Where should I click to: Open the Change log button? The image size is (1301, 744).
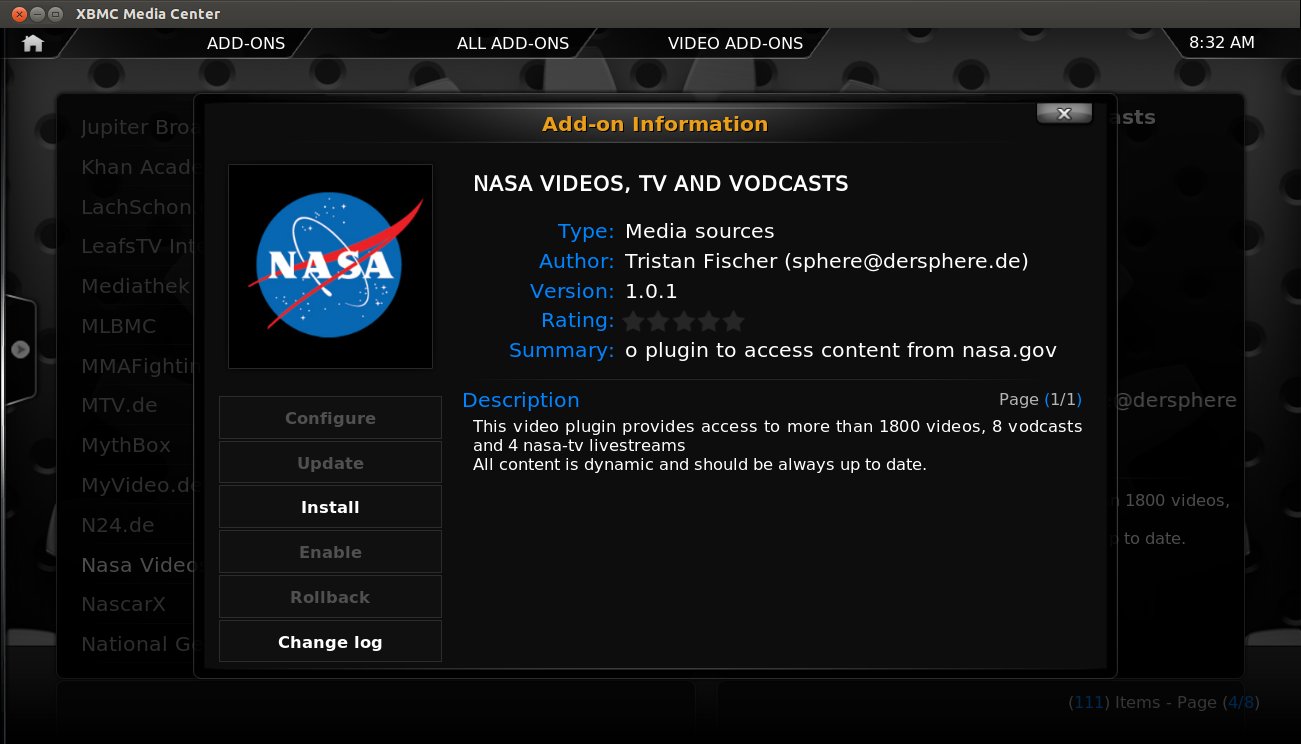(330, 642)
